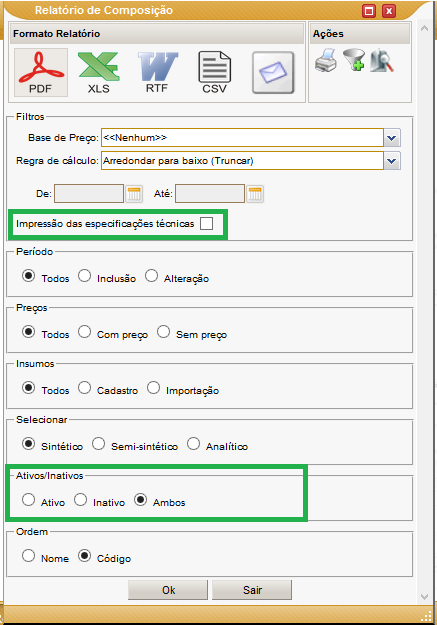Expand the Regra de cálculo dropdown

(x=392, y=161)
